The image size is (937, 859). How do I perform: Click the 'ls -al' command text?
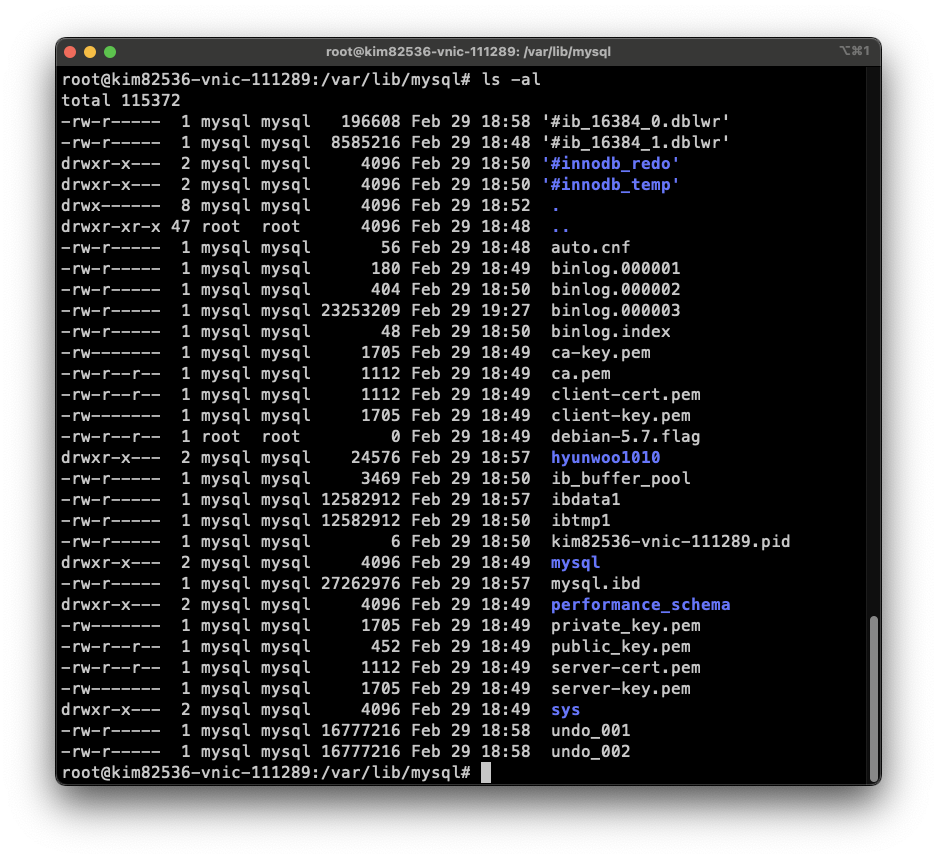511,80
